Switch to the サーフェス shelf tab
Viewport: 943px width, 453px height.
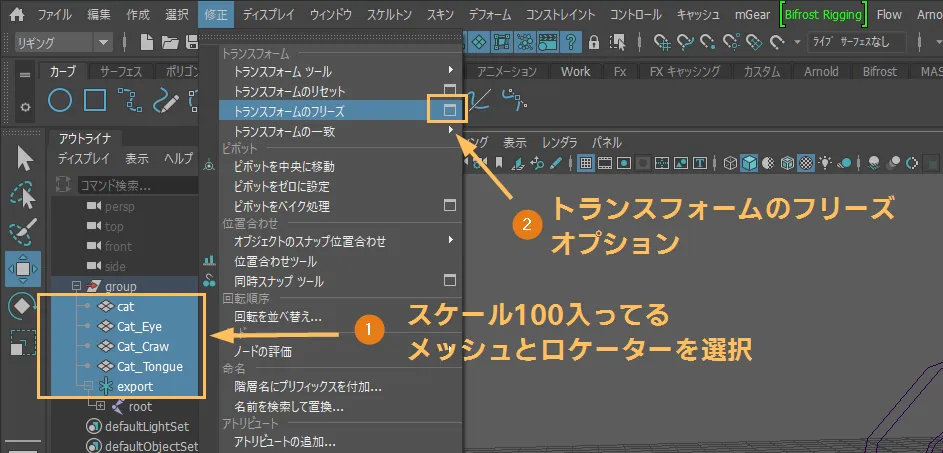[121, 71]
